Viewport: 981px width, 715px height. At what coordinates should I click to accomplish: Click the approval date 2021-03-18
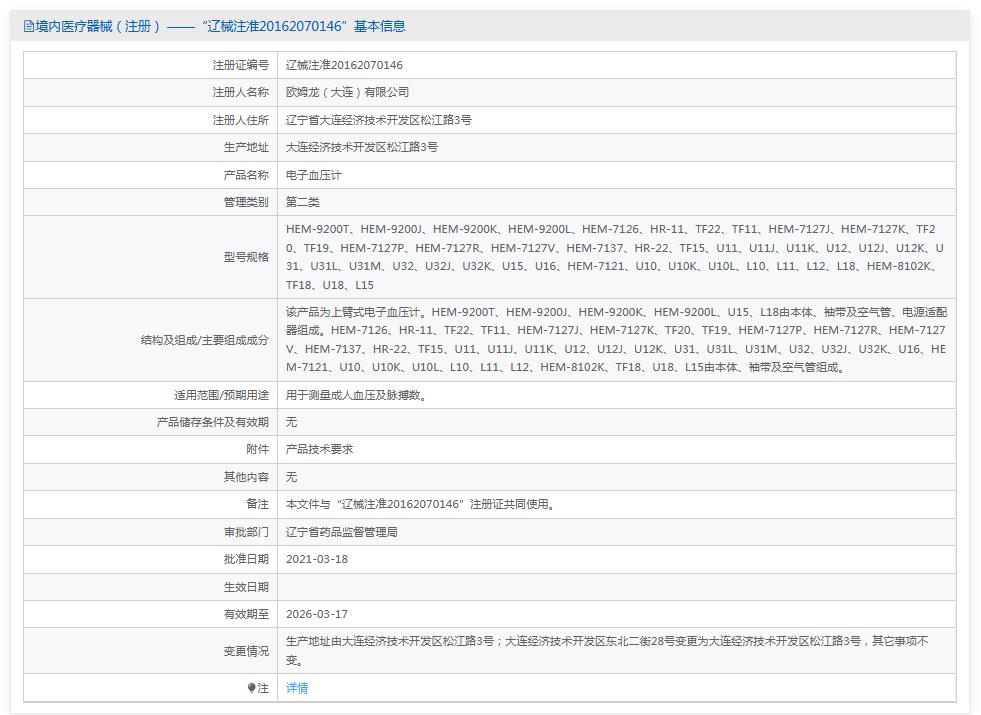(x=317, y=559)
